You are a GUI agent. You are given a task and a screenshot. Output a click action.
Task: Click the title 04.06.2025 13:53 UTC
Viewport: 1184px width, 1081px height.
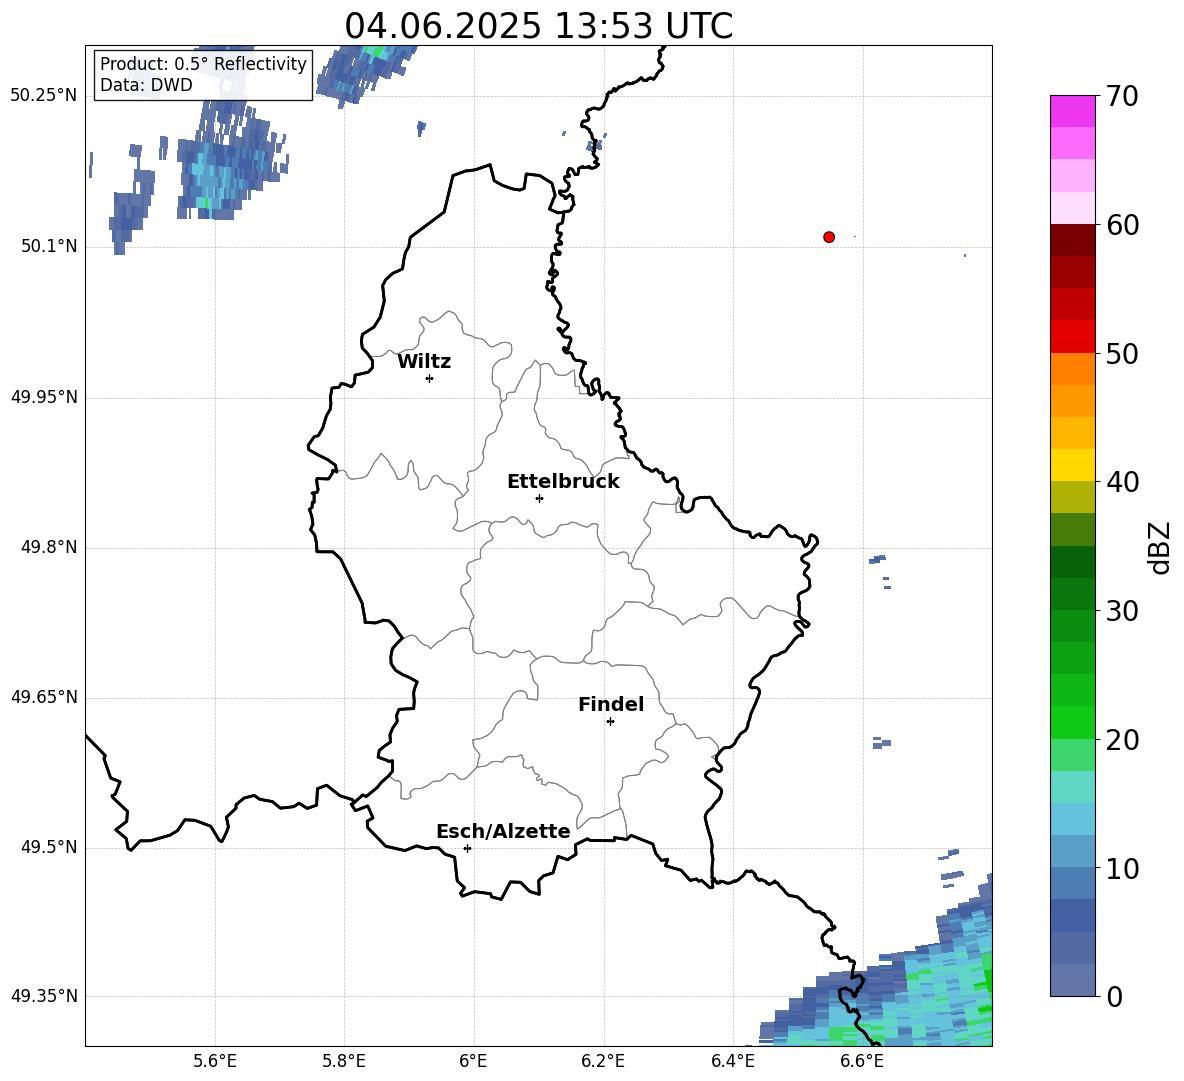[539, 26]
